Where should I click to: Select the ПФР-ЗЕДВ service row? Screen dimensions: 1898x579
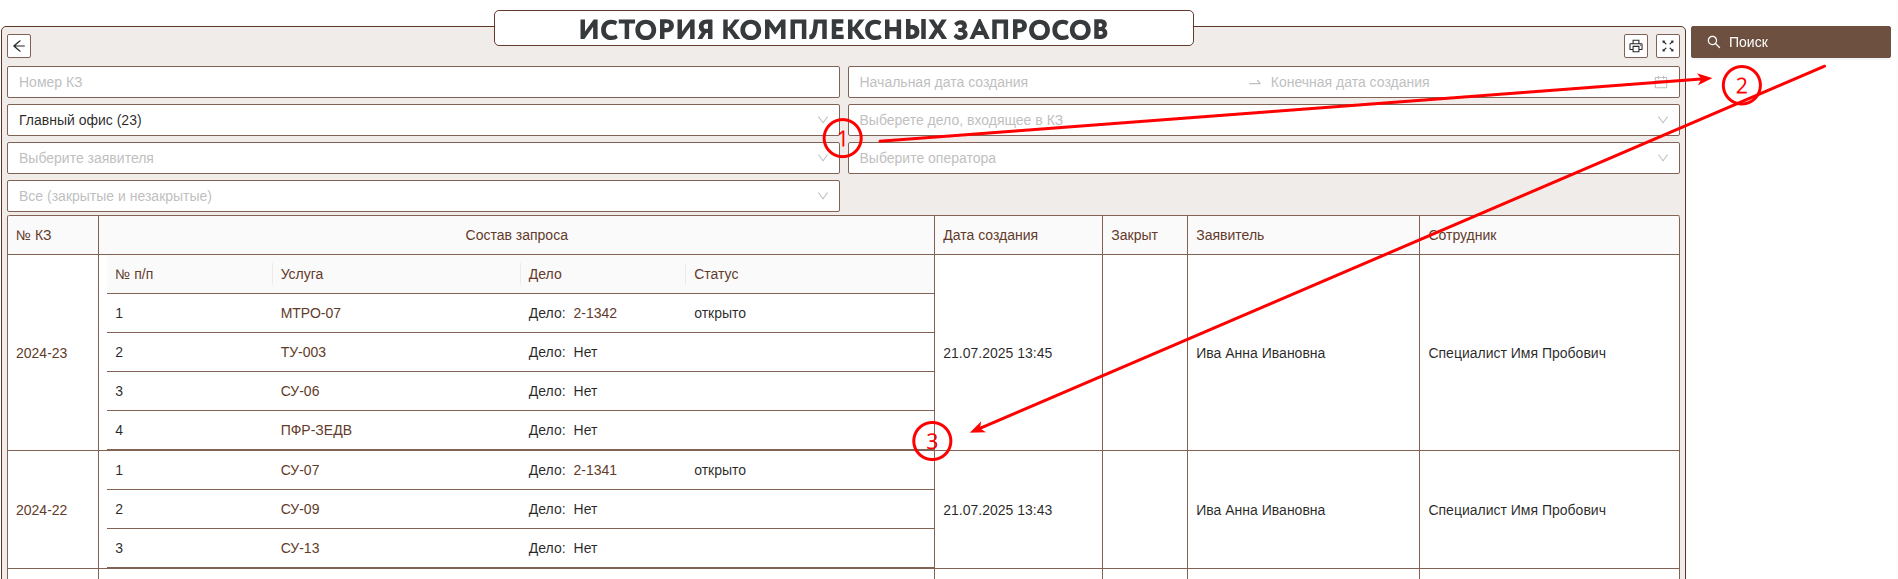click(x=316, y=430)
